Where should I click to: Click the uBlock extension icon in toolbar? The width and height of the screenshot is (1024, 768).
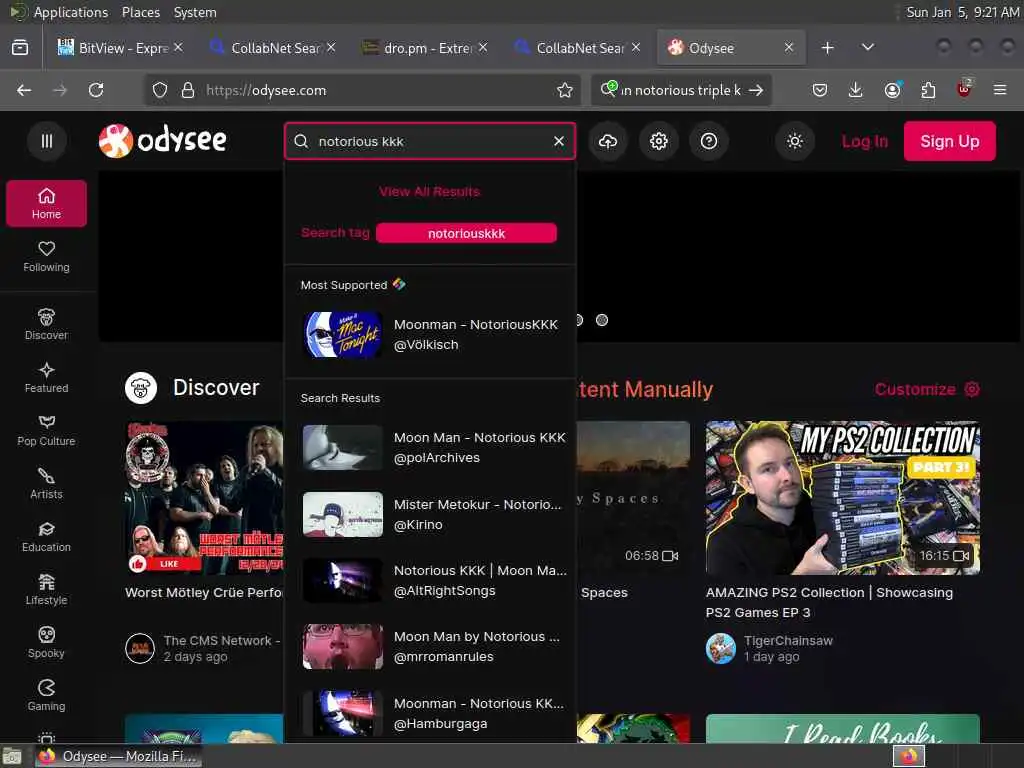point(964,90)
